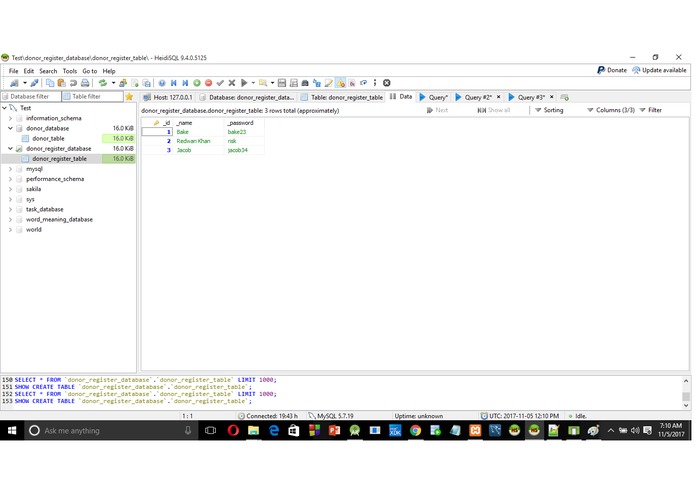Open the Sorting options
Image resolution: width=695 pixels, height=494 pixels.
point(549,110)
